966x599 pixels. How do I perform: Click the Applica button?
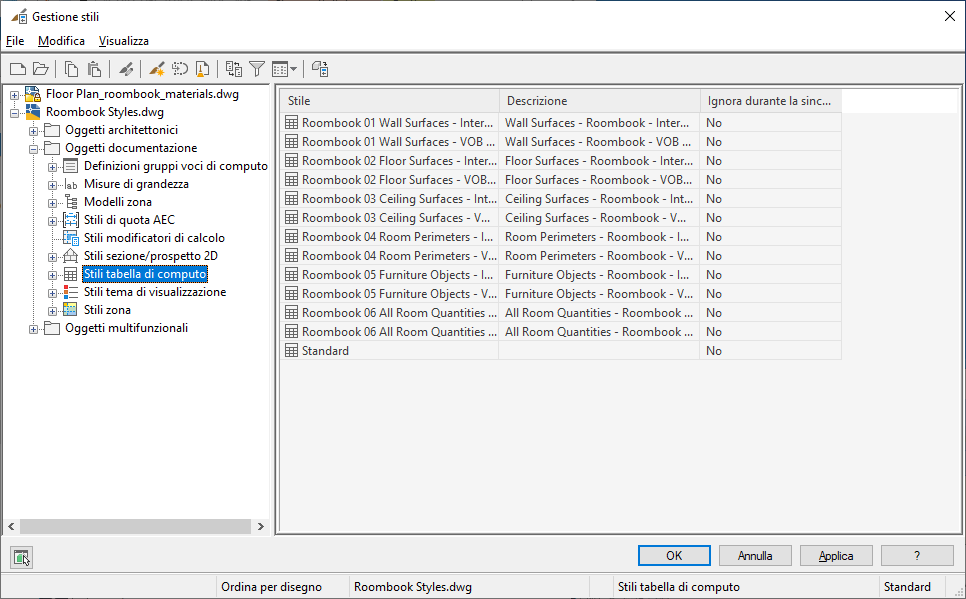coord(836,555)
